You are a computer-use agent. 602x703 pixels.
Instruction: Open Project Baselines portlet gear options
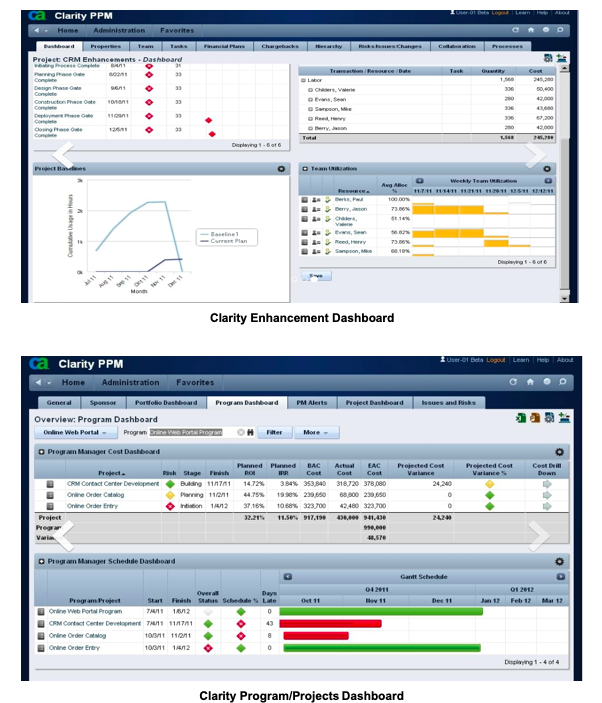point(281,169)
